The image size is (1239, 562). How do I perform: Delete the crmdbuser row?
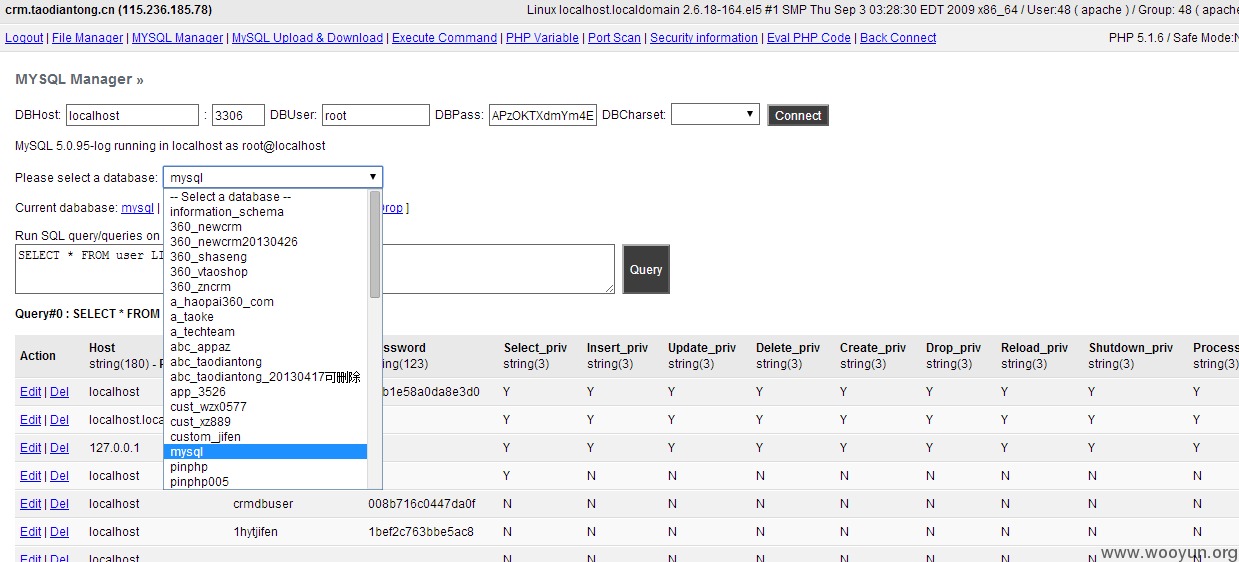click(60, 504)
